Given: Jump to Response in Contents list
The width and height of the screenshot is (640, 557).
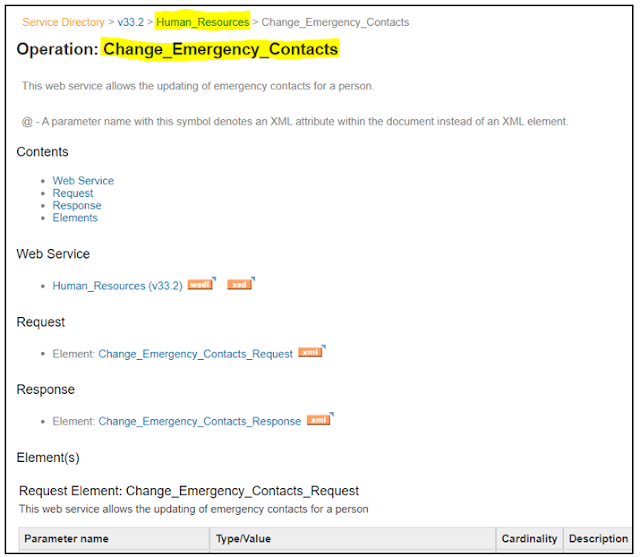Looking at the screenshot, I should point(77,205).
